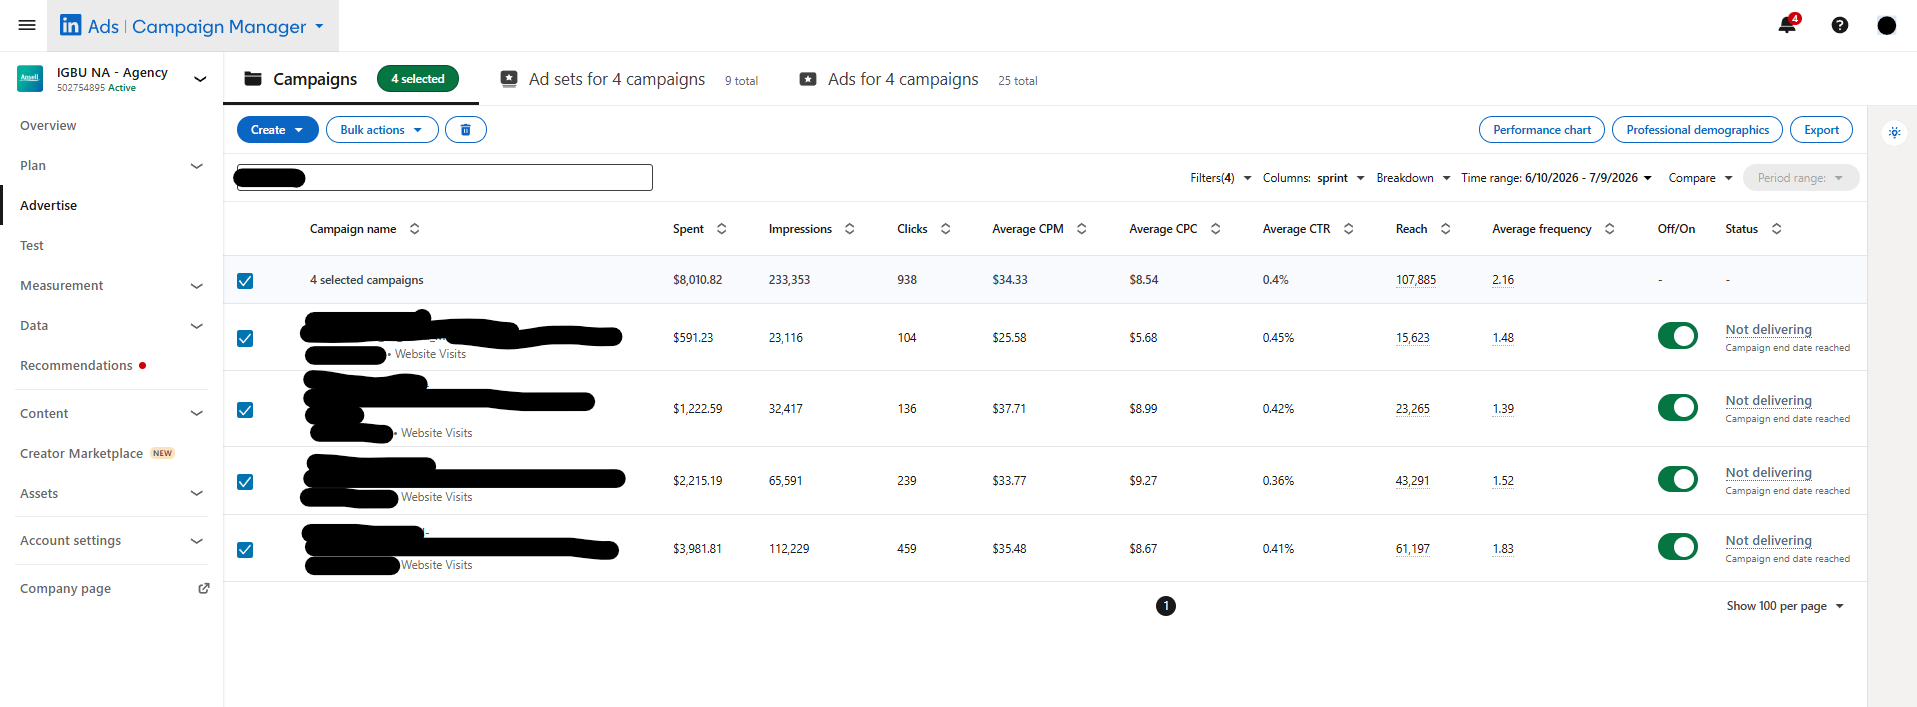The height and width of the screenshot is (707, 1917).
Task: Open Professional demographics button
Action: point(1697,130)
